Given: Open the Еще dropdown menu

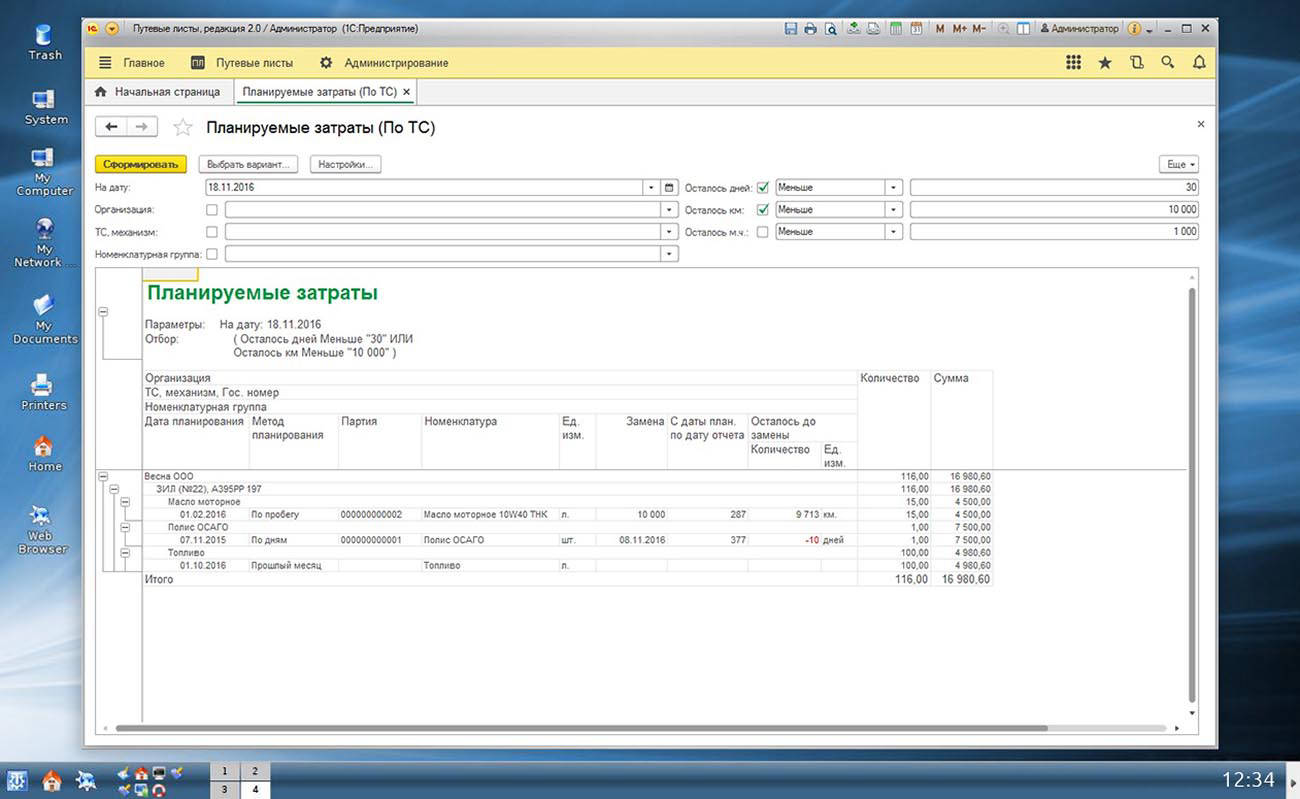Looking at the screenshot, I should click(x=1177, y=164).
